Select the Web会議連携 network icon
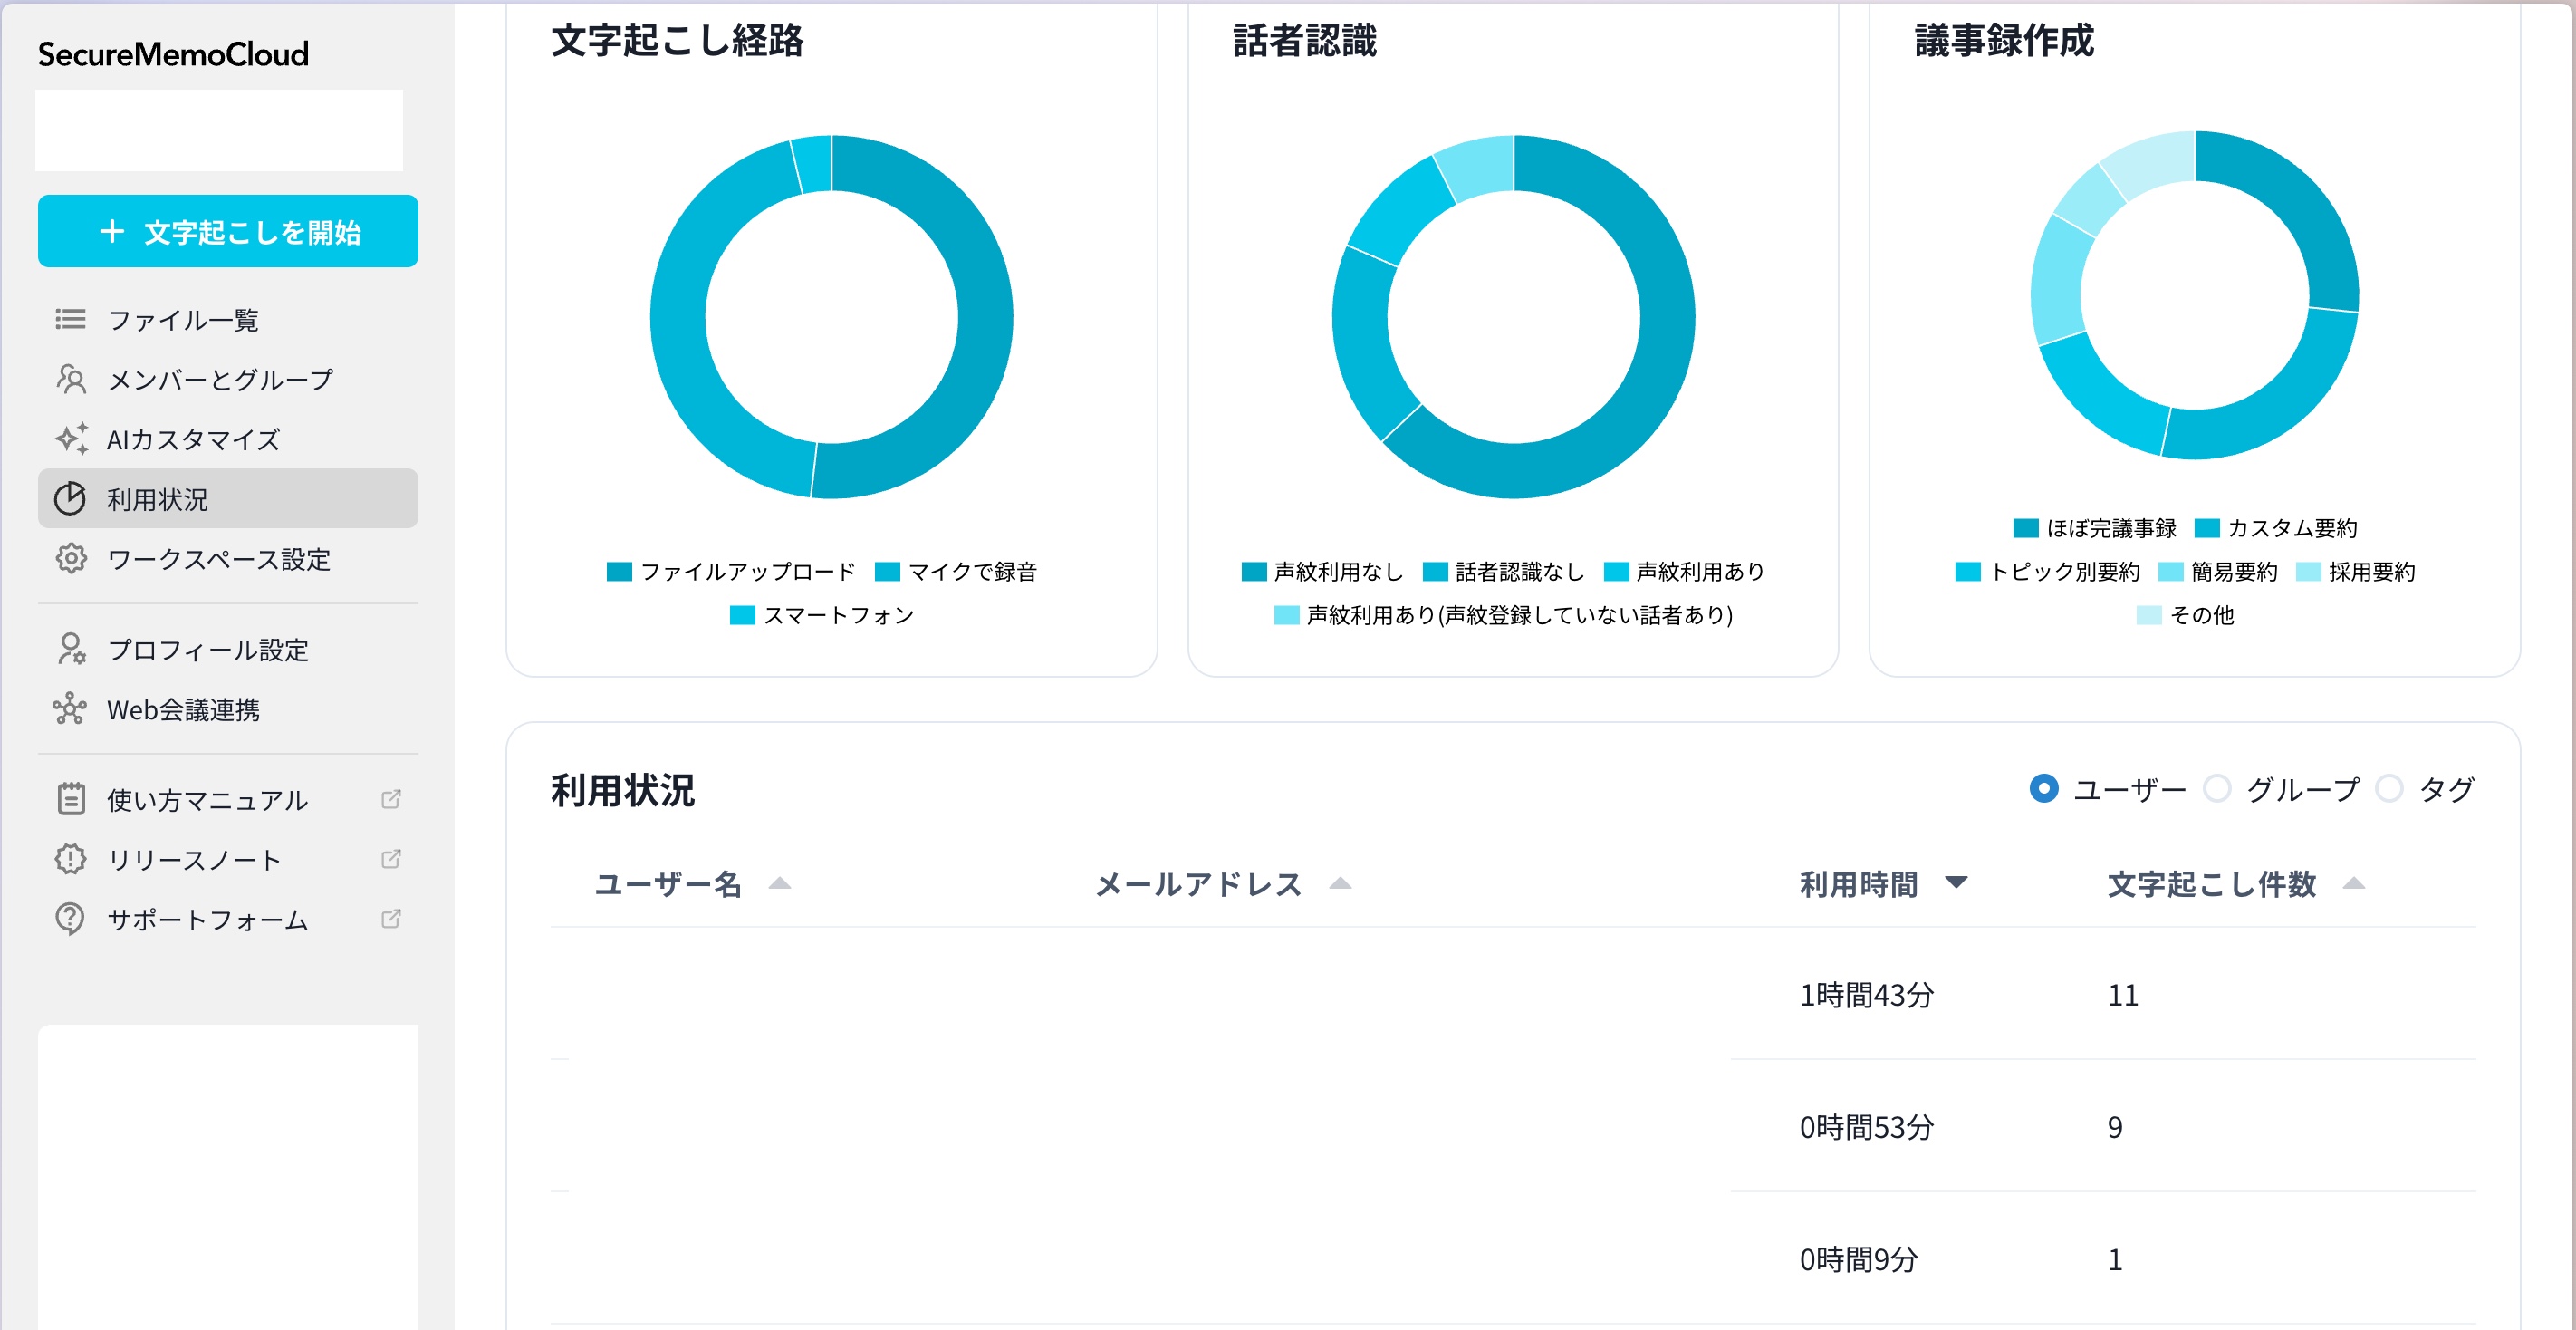This screenshot has height=1330, width=2576. tap(69, 710)
